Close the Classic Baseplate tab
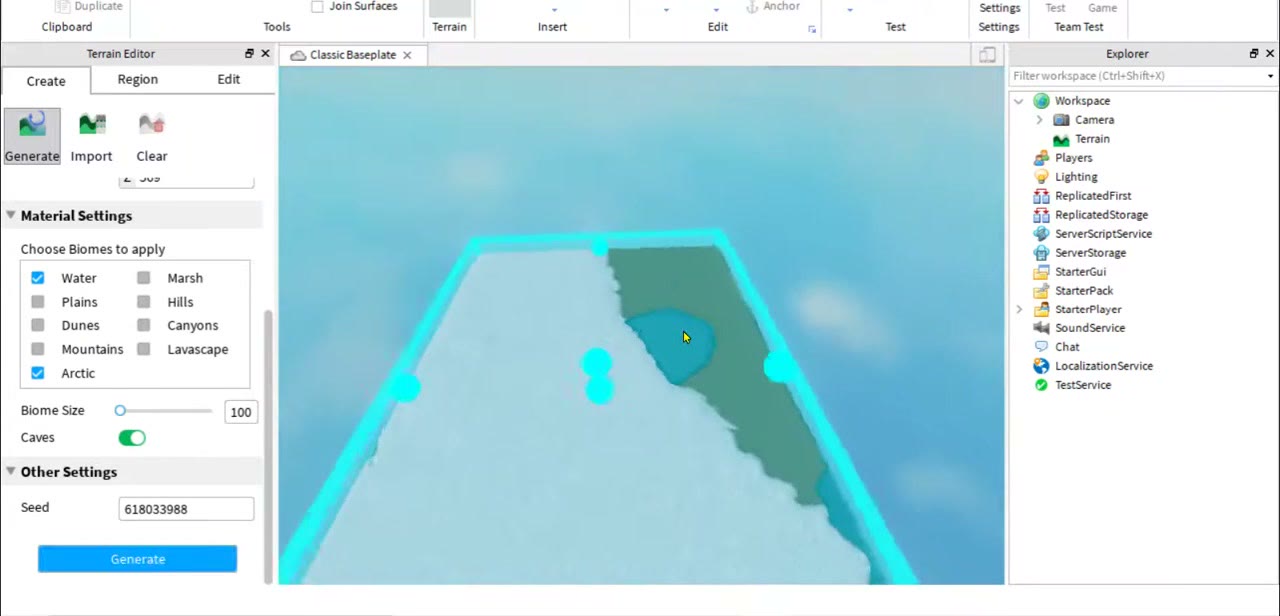The image size is (1280, 616). tap(407, 55)
